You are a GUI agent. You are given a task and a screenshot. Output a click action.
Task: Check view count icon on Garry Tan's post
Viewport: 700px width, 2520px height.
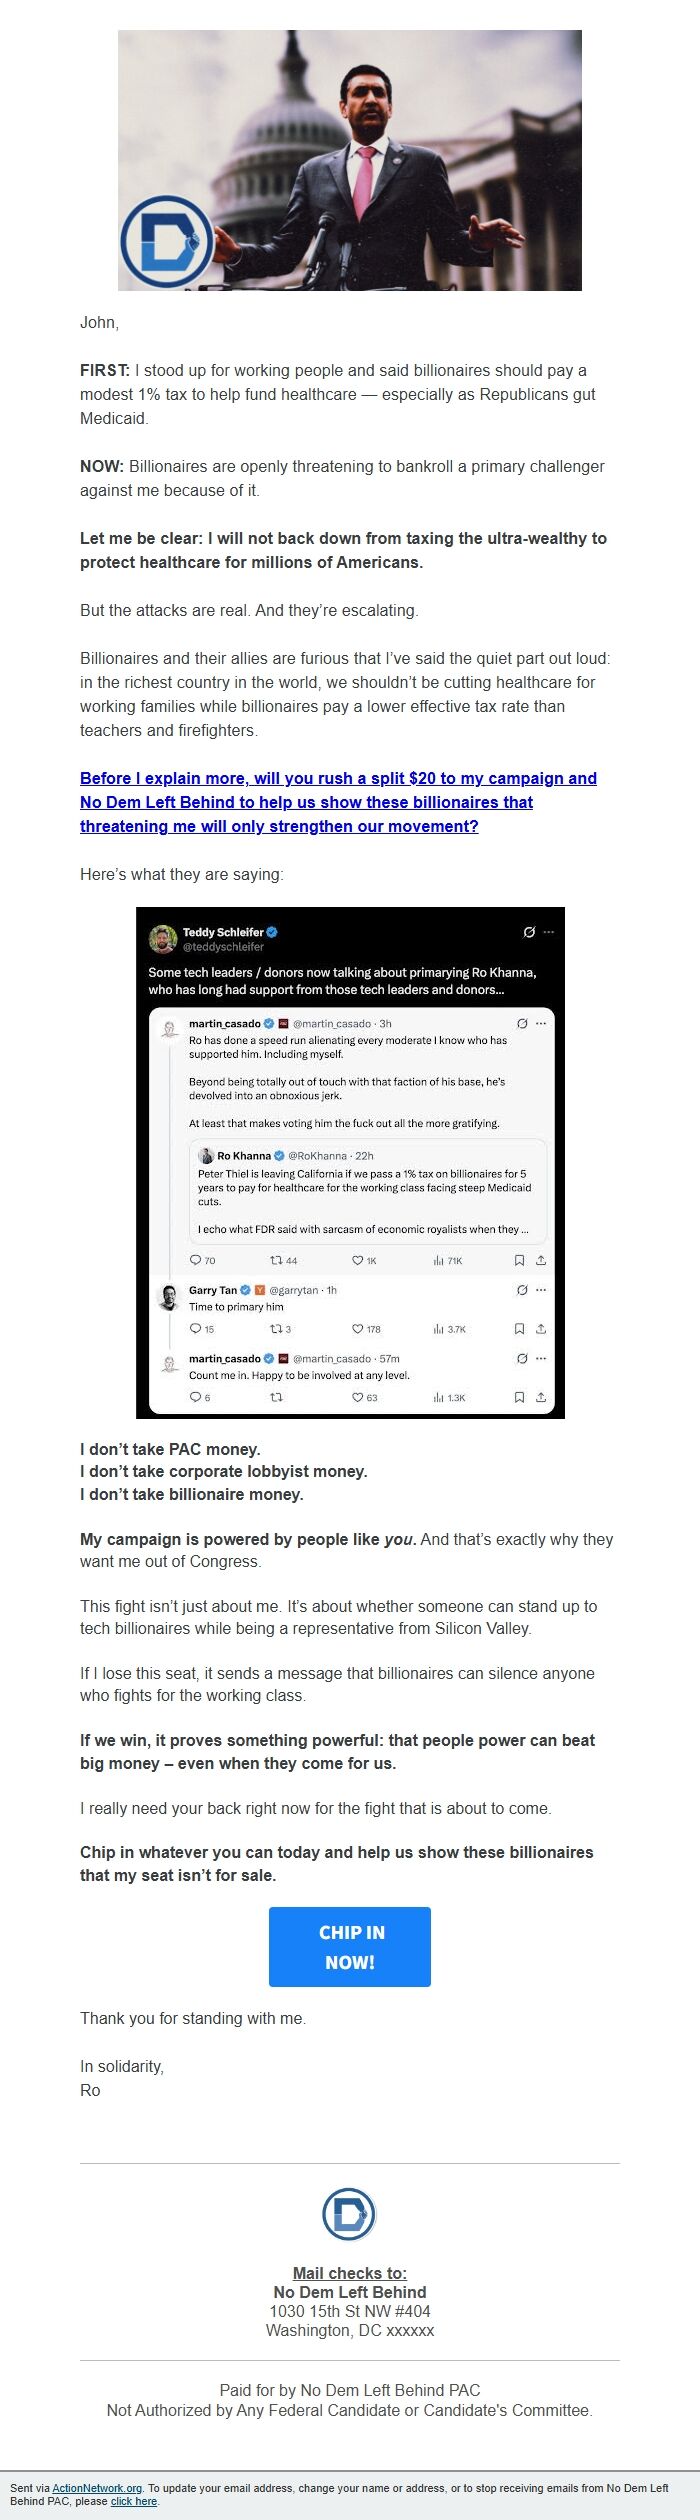pyautogui.click(x=437, y=1328)
